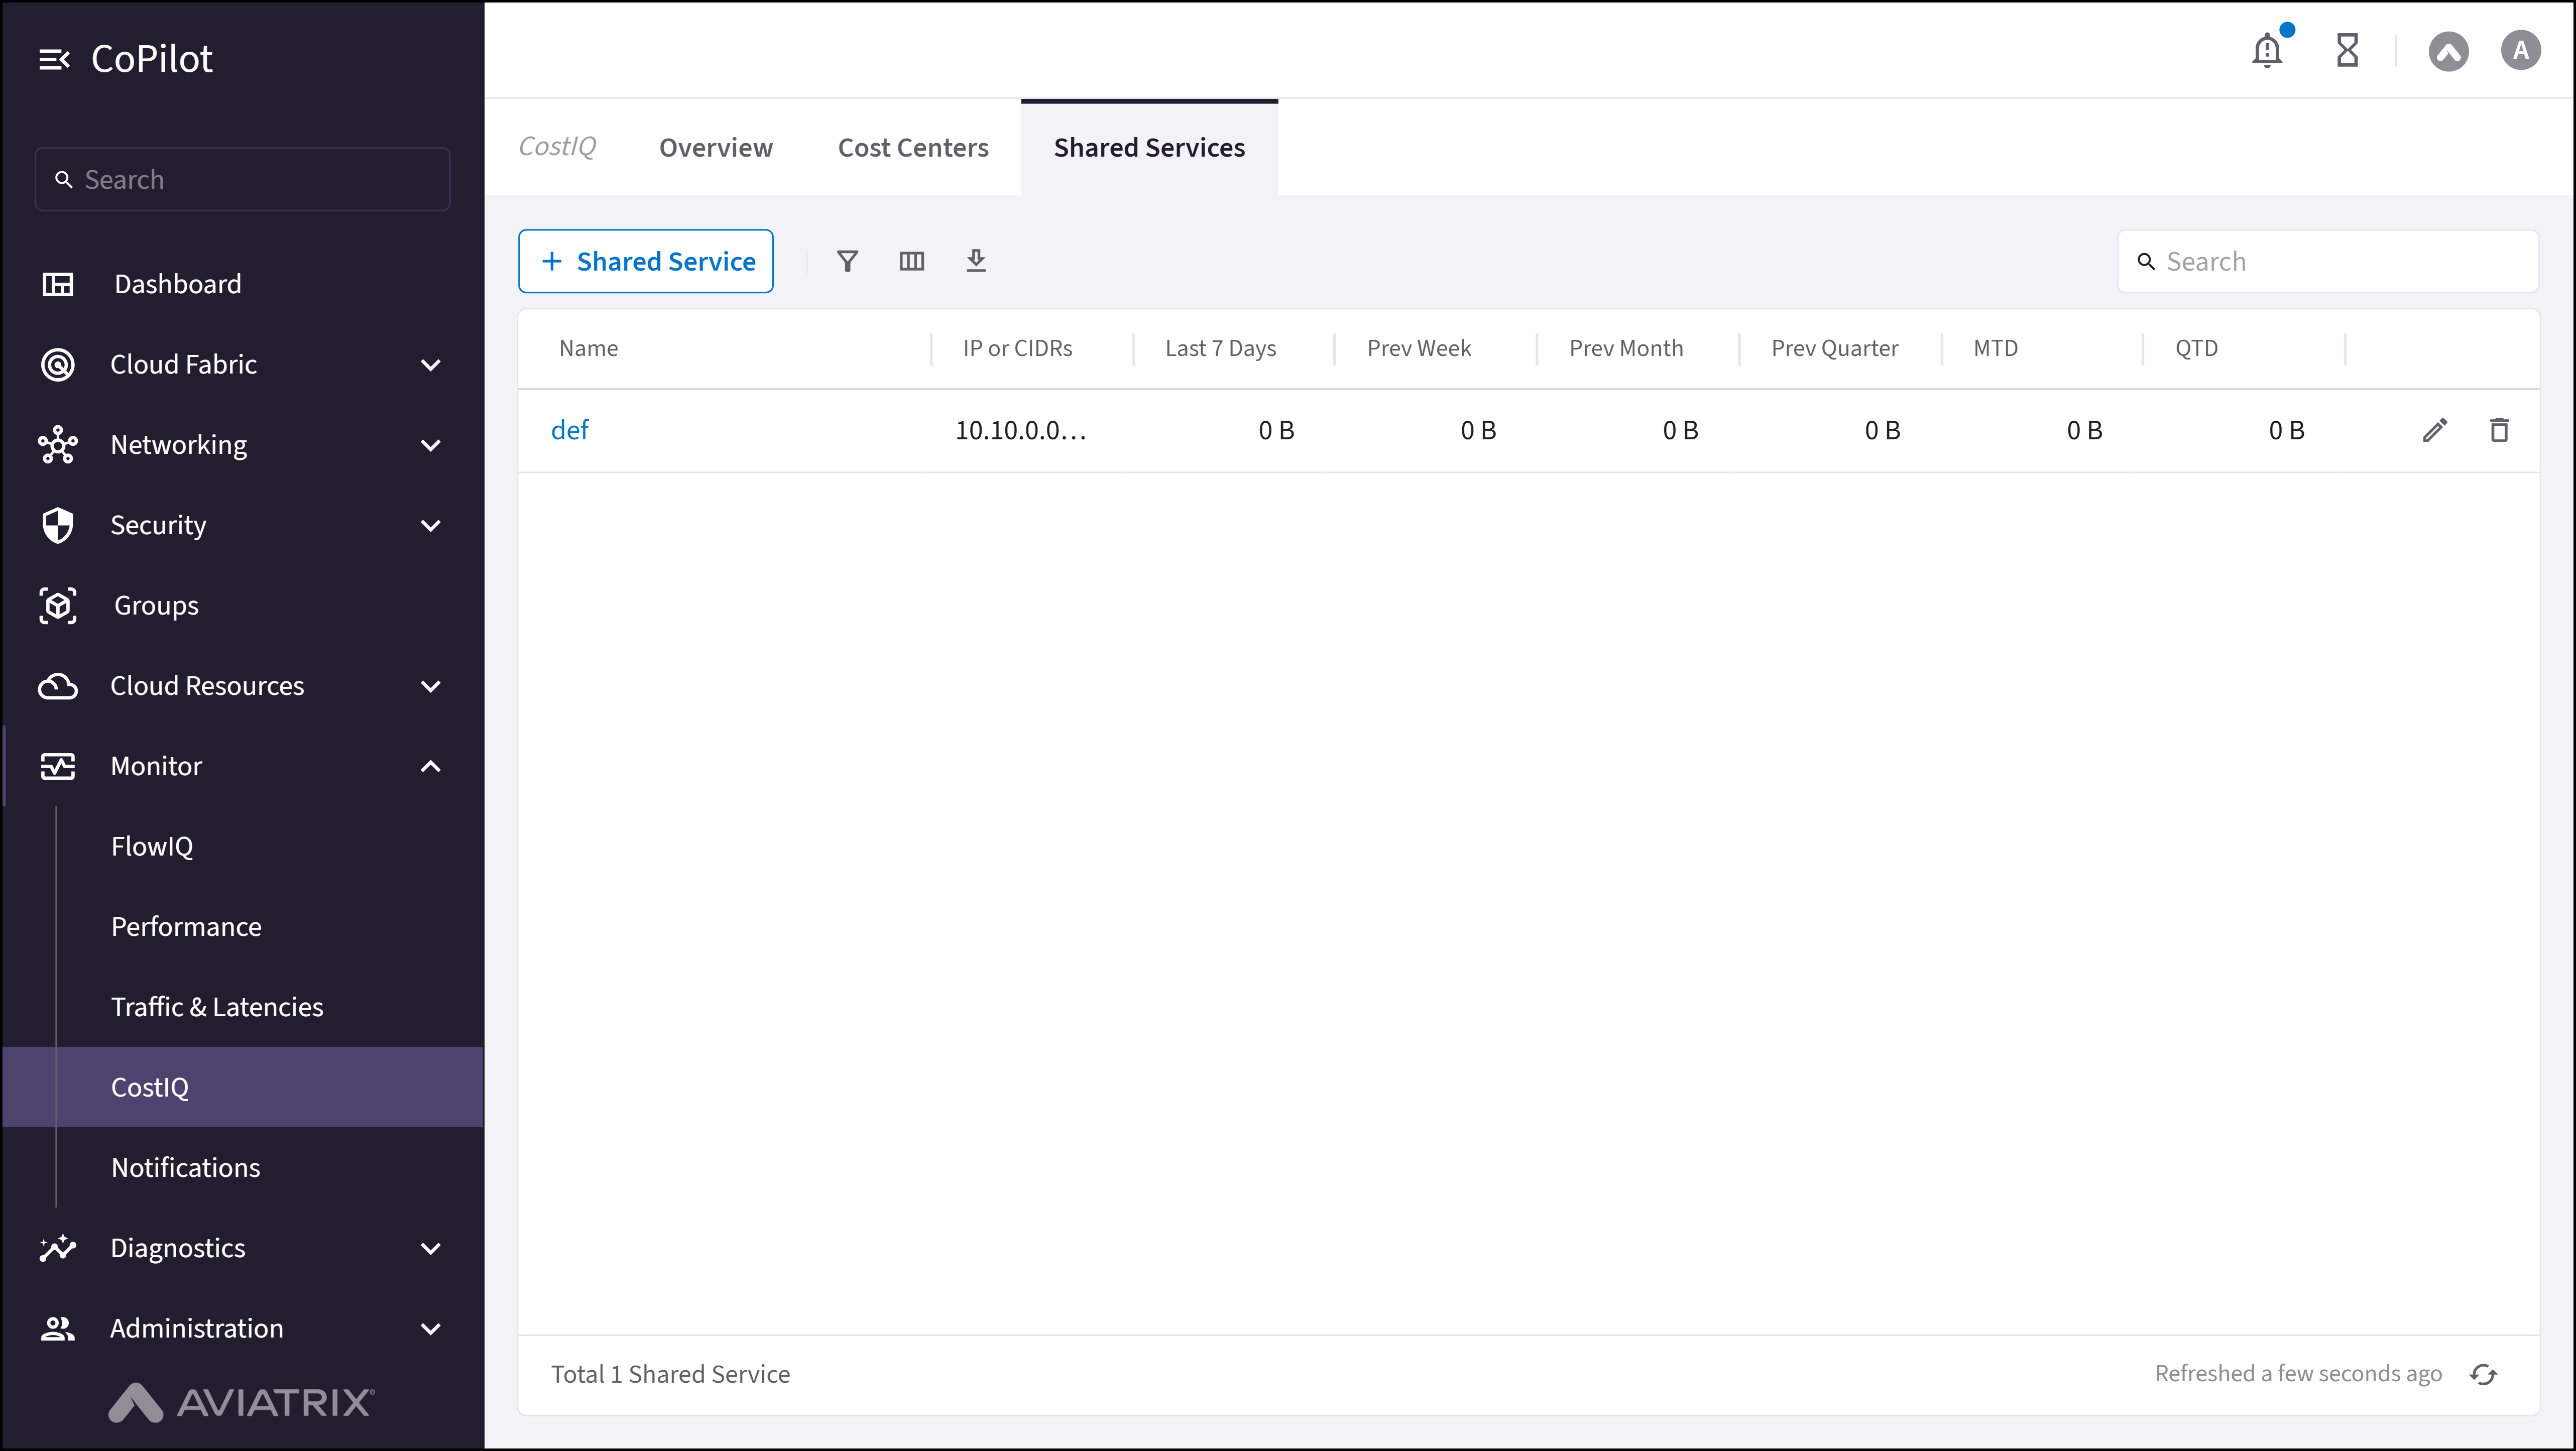This screenshot has width=2576, height=1451.
Task: Delete the def shared service via trash icon
Action: [2500, 429]
